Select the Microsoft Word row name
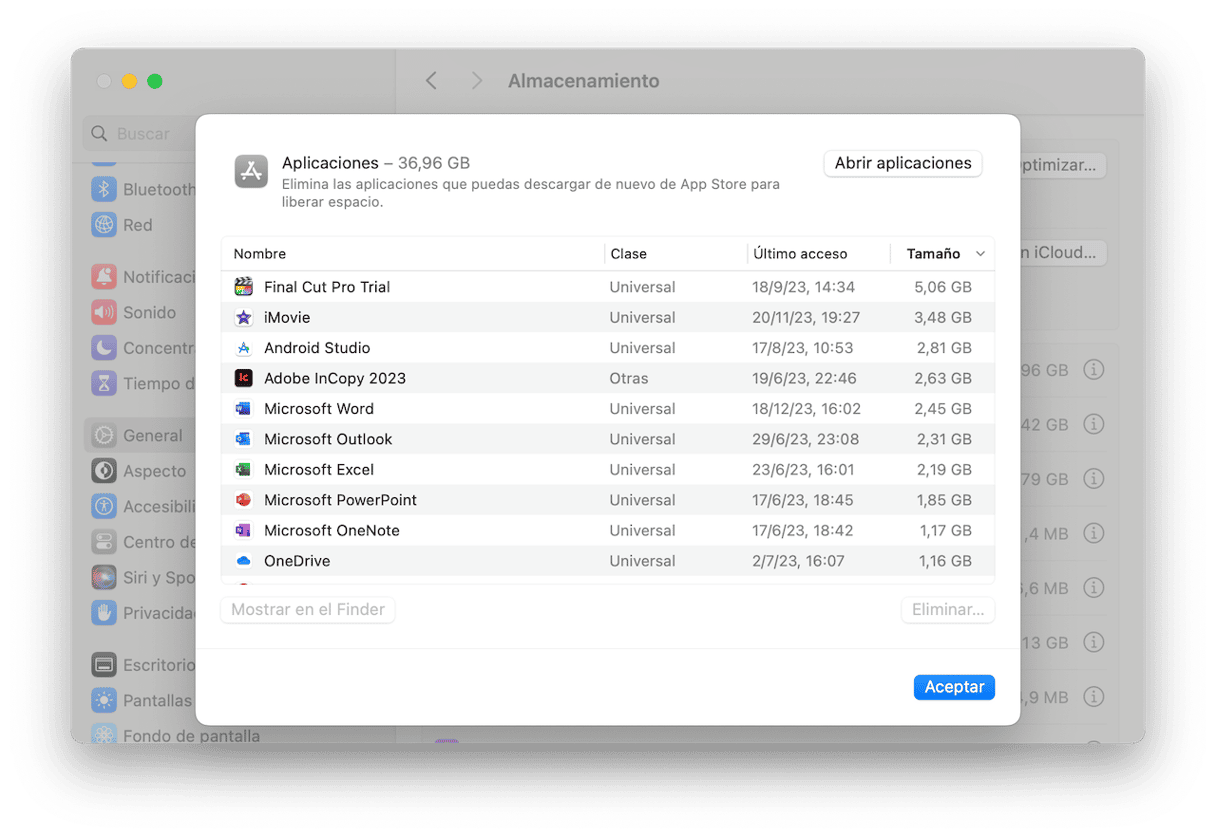1216x837 pixels. 319,409
